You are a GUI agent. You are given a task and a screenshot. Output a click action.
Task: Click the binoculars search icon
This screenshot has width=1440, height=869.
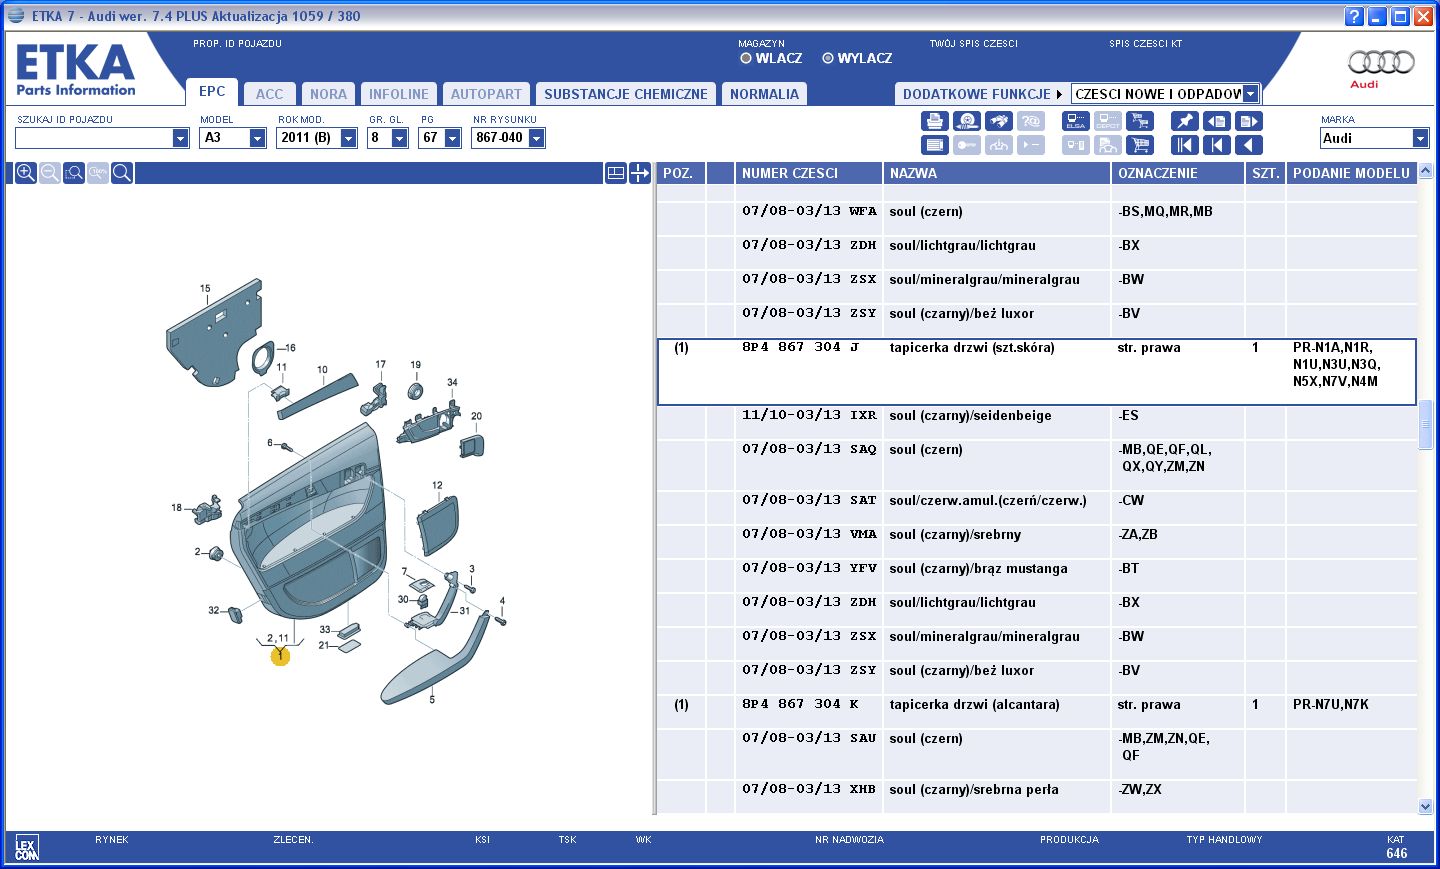tap(998, 121)
